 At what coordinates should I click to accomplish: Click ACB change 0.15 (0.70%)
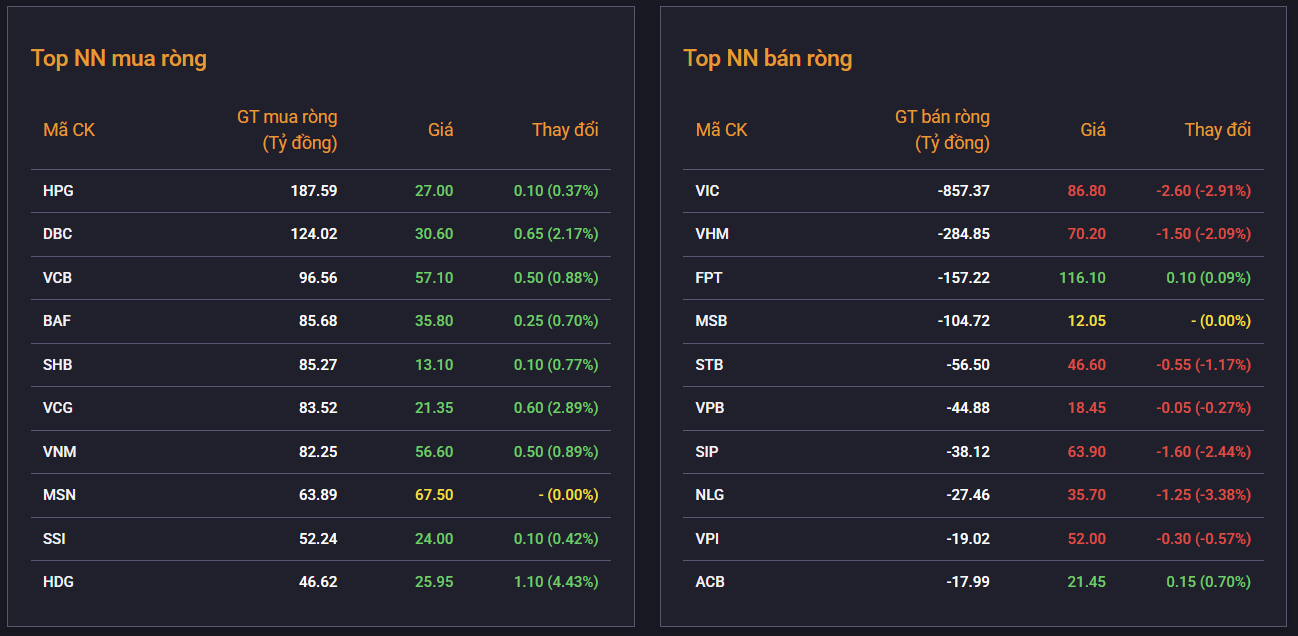(1209, 582)
